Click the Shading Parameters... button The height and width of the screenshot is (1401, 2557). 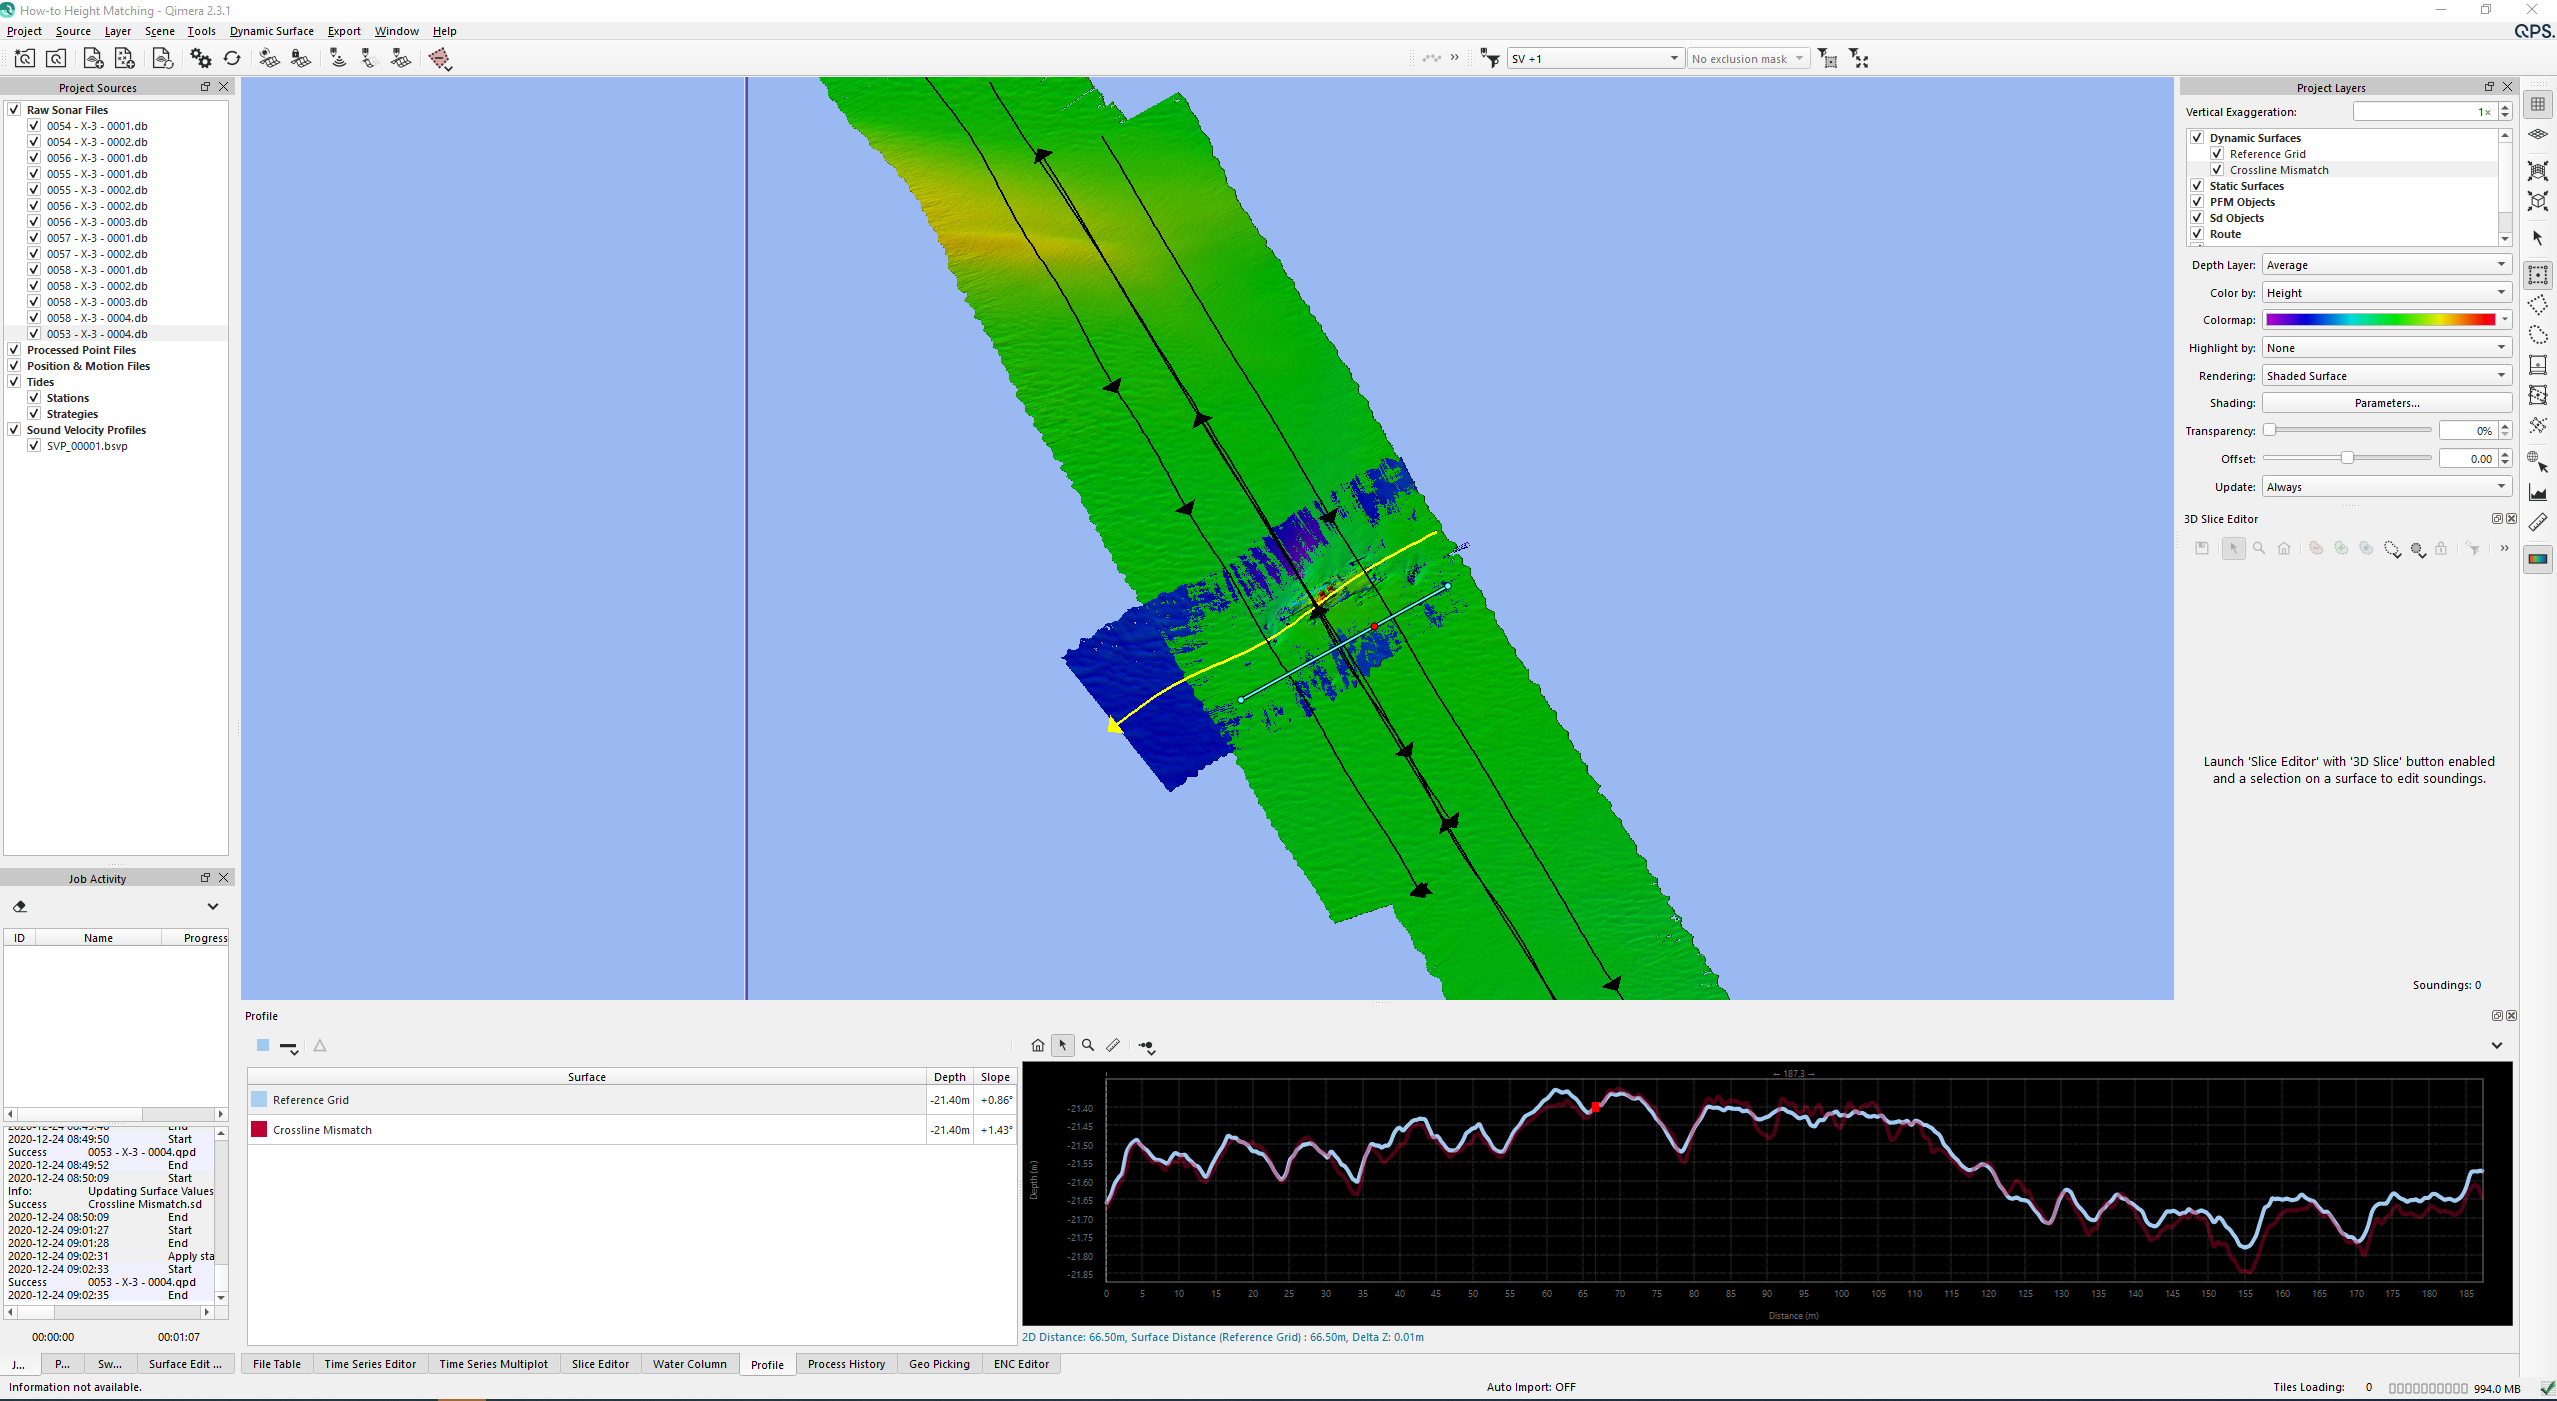point(2386,403)
